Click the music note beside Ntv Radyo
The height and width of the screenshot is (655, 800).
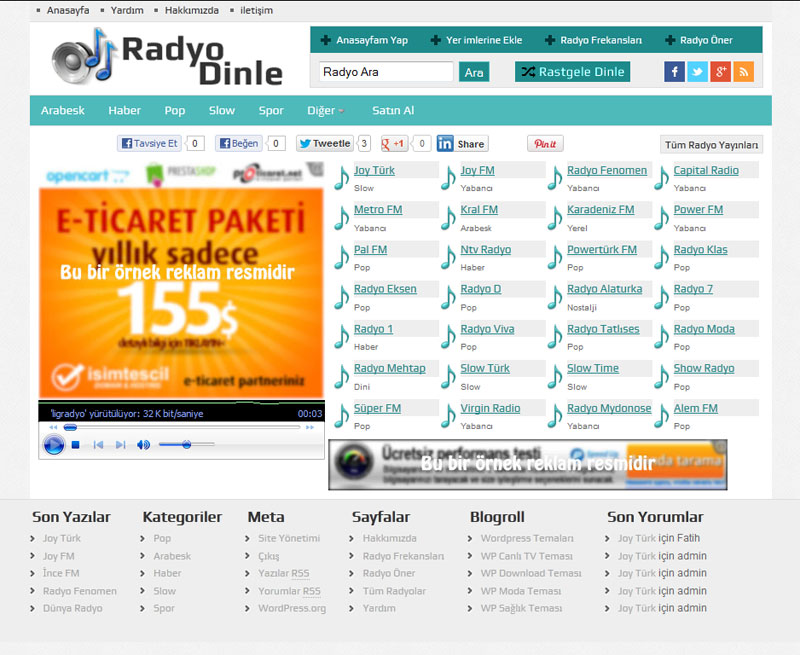tap(448, 258)
